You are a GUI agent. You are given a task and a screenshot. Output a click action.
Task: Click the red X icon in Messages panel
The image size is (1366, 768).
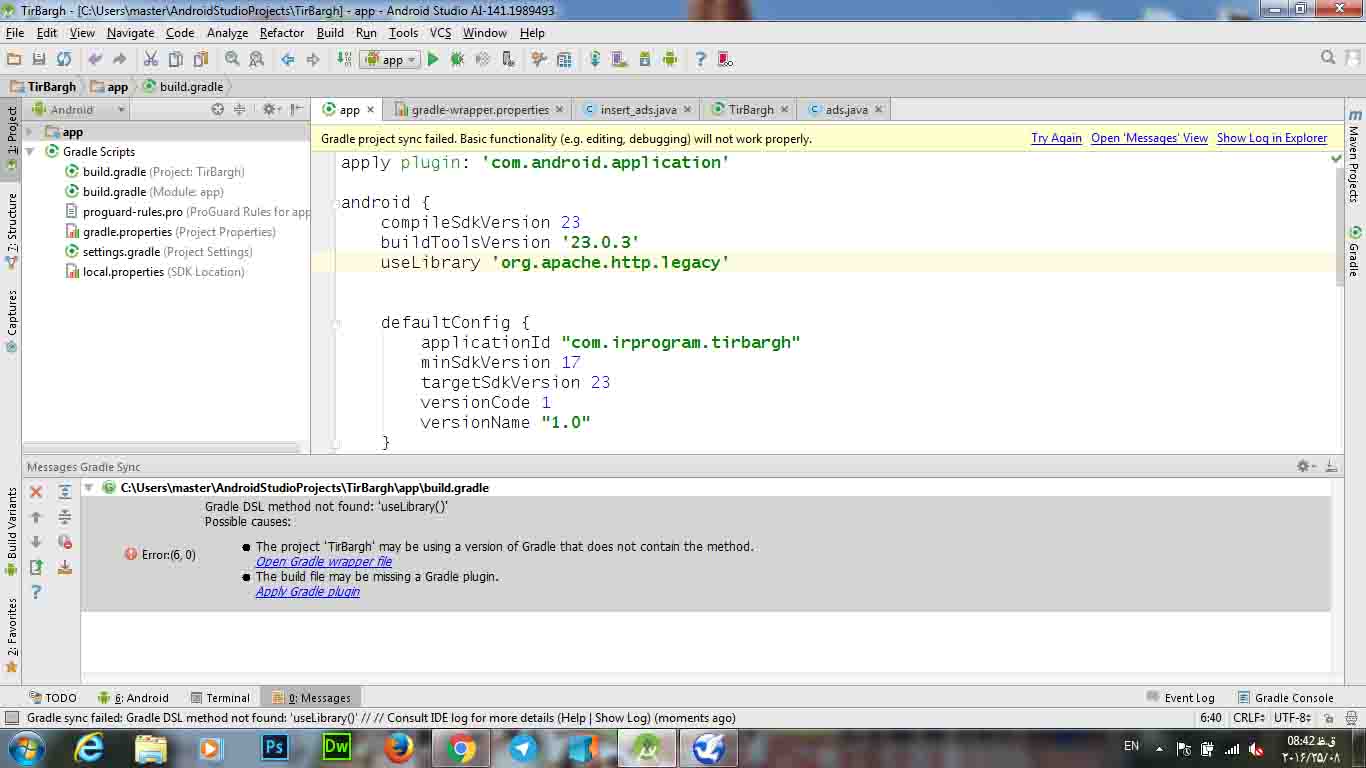pos(36,492)
